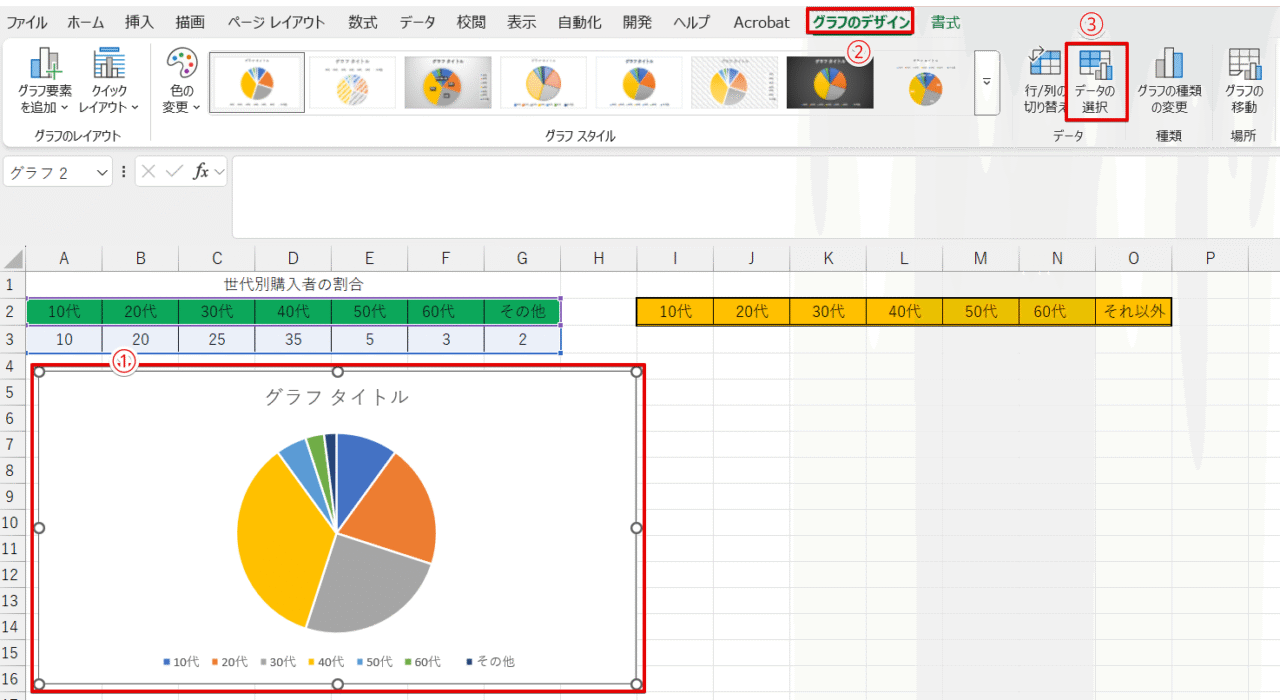1280x700 pixels.
Task: Click the グラフの種類の変更 (Change Chart Type) icon
Action: (x=1169, y=65)
